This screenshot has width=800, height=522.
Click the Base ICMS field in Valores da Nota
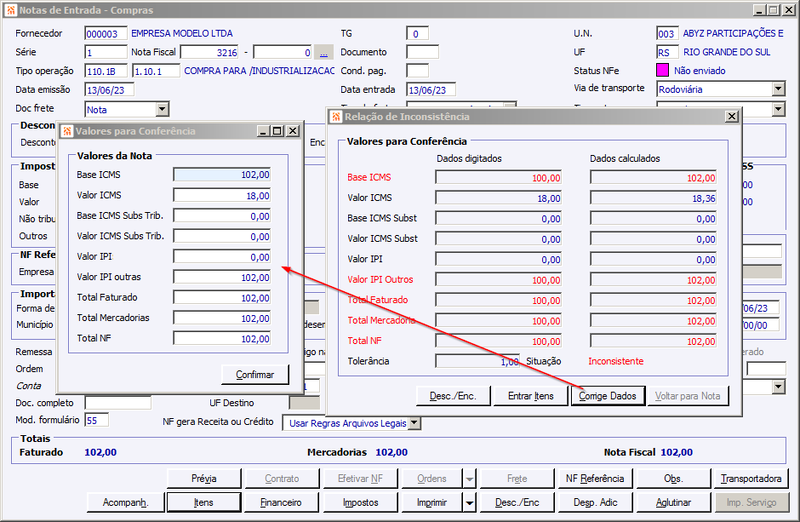[222, 175]
